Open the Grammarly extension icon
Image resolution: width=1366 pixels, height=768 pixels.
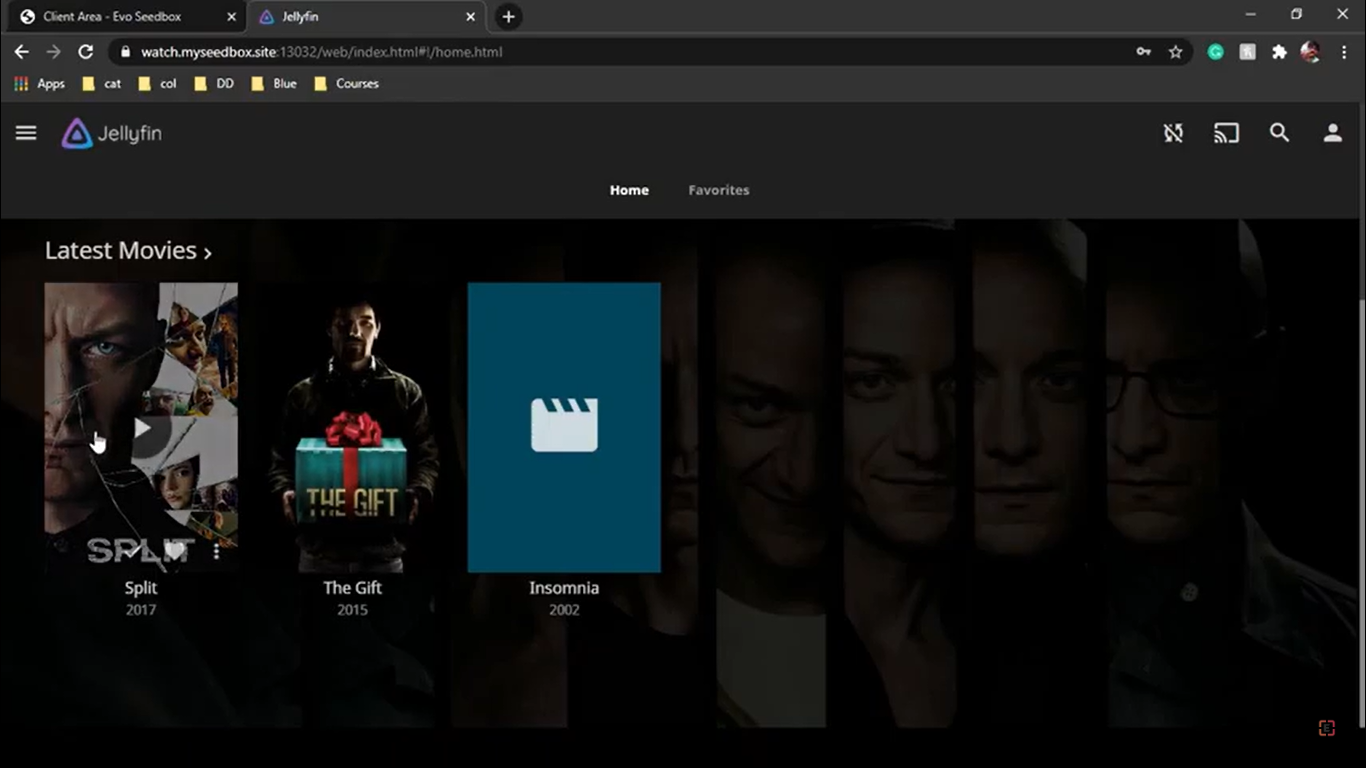point(1215,51)
